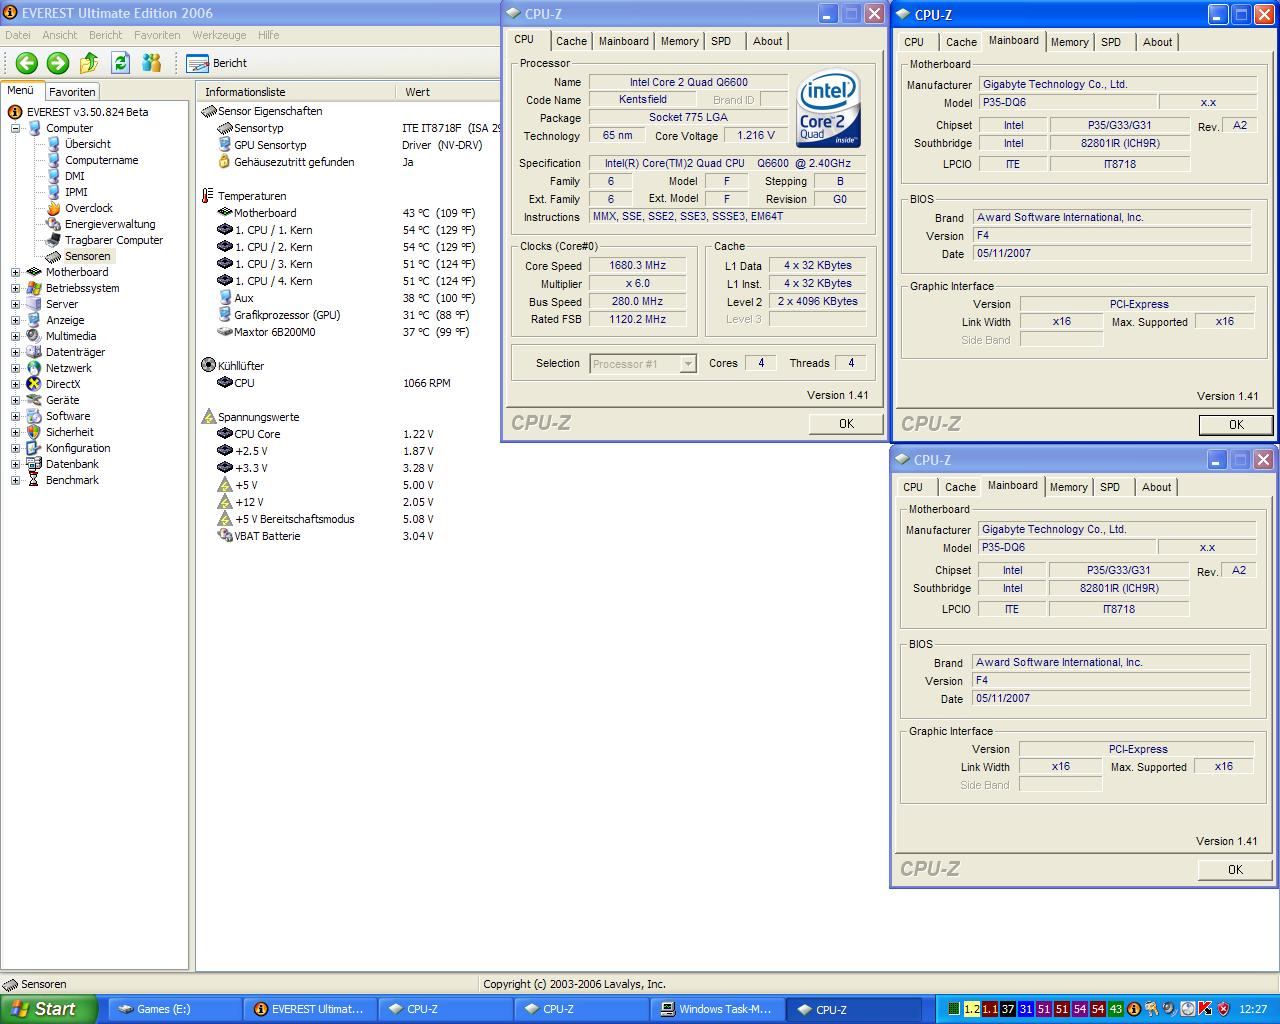The width and height of the screenshot is (1280, 1024).
Task: Select Übersicht in the Computer tree
Action: click(x=87, y=144)
